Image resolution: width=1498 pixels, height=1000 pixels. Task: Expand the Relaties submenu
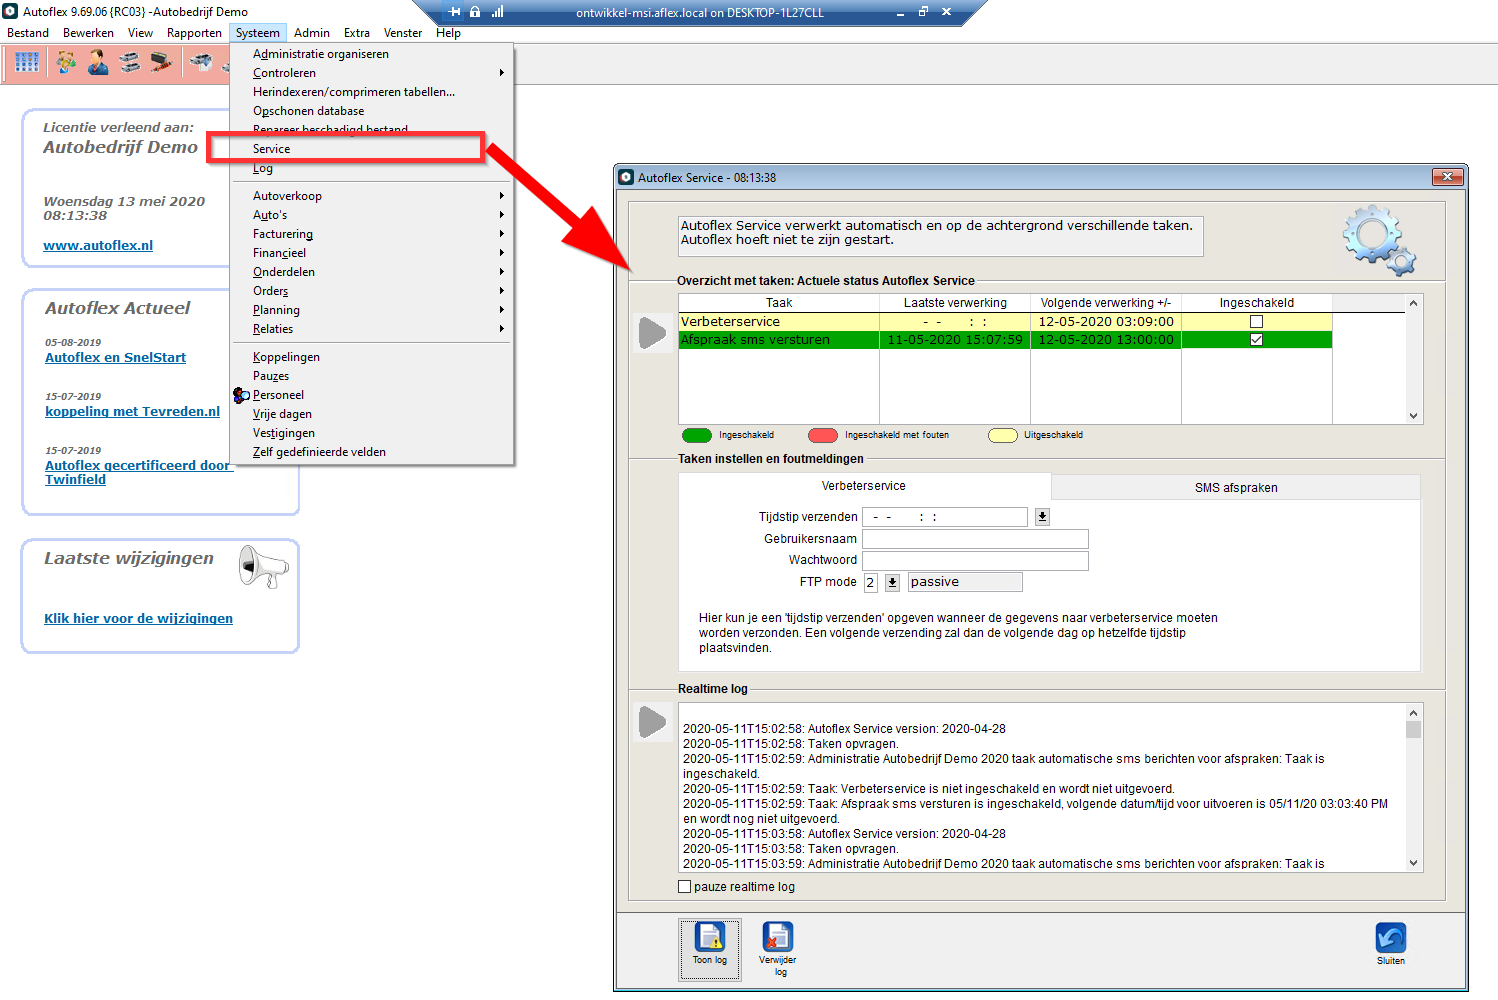pos(373,329)
